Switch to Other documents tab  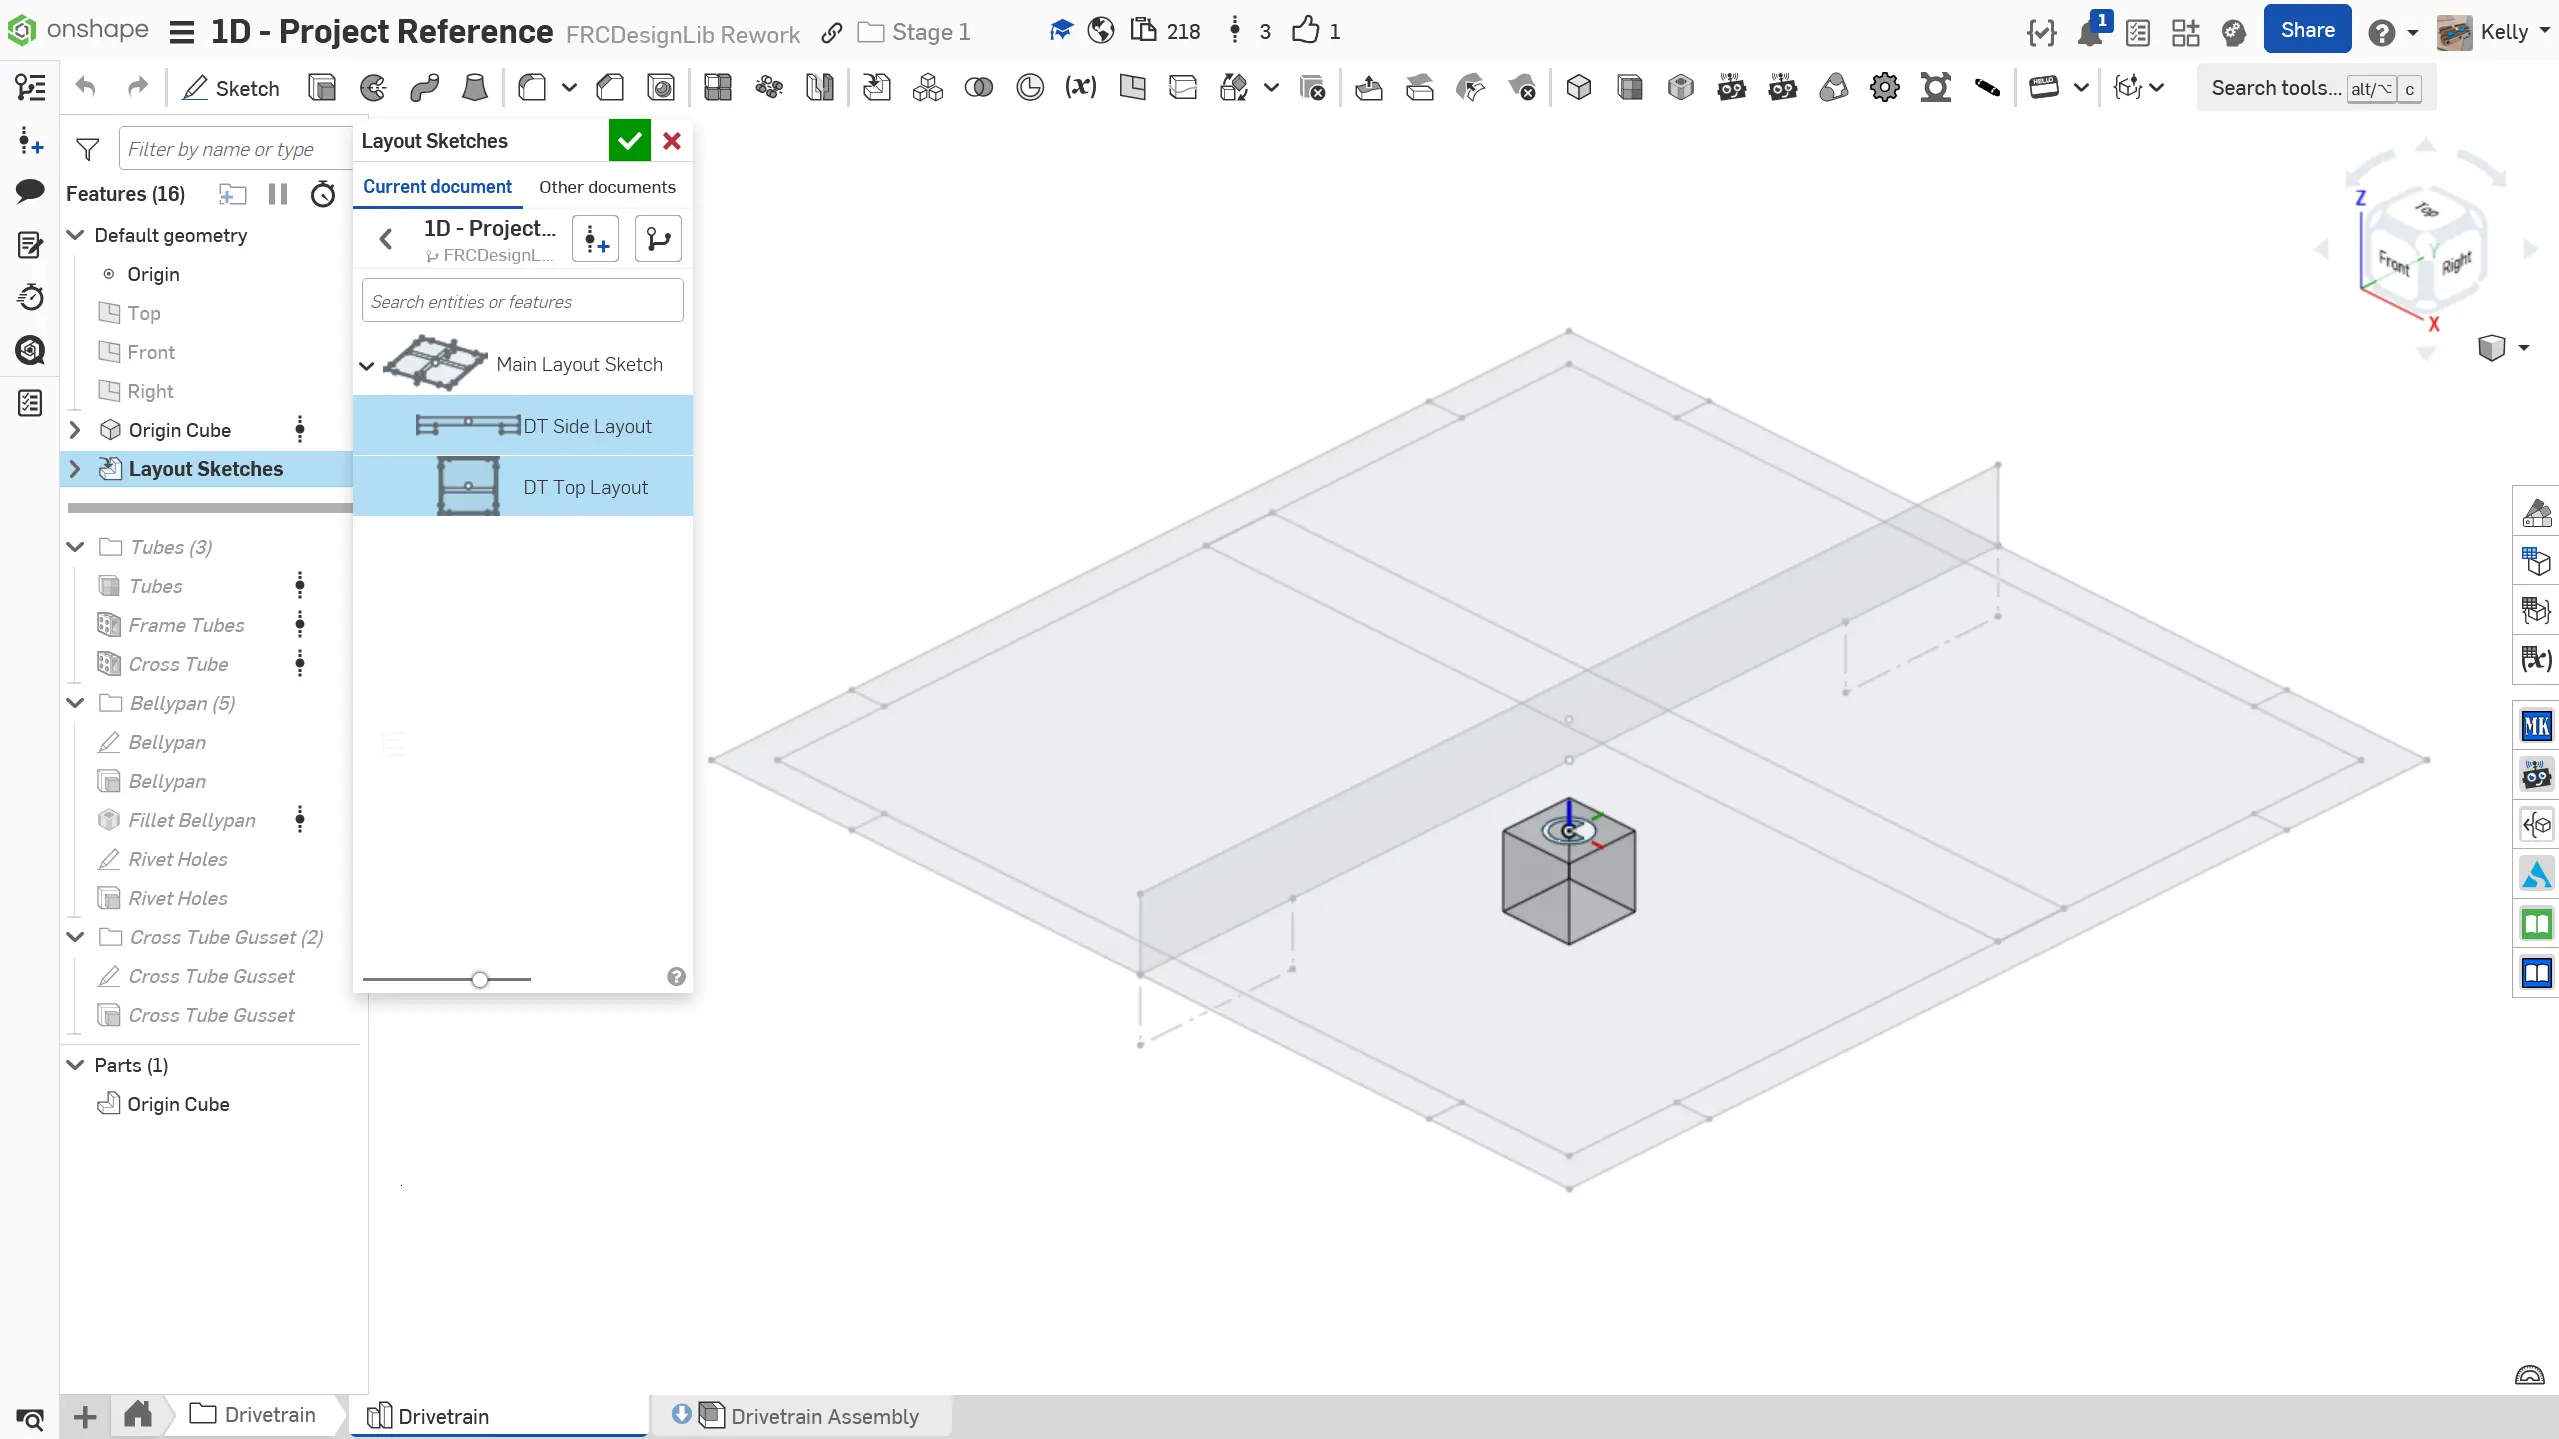coord(607,187)
